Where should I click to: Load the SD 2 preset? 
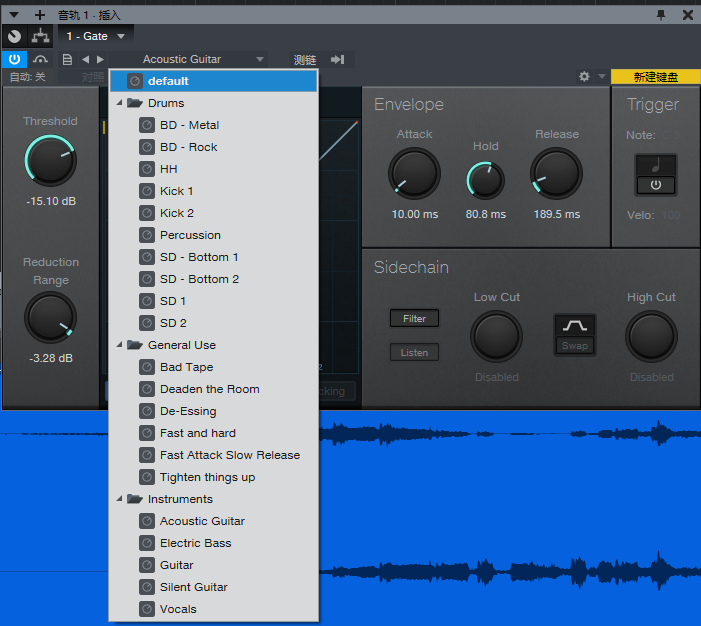click(214, 323)
